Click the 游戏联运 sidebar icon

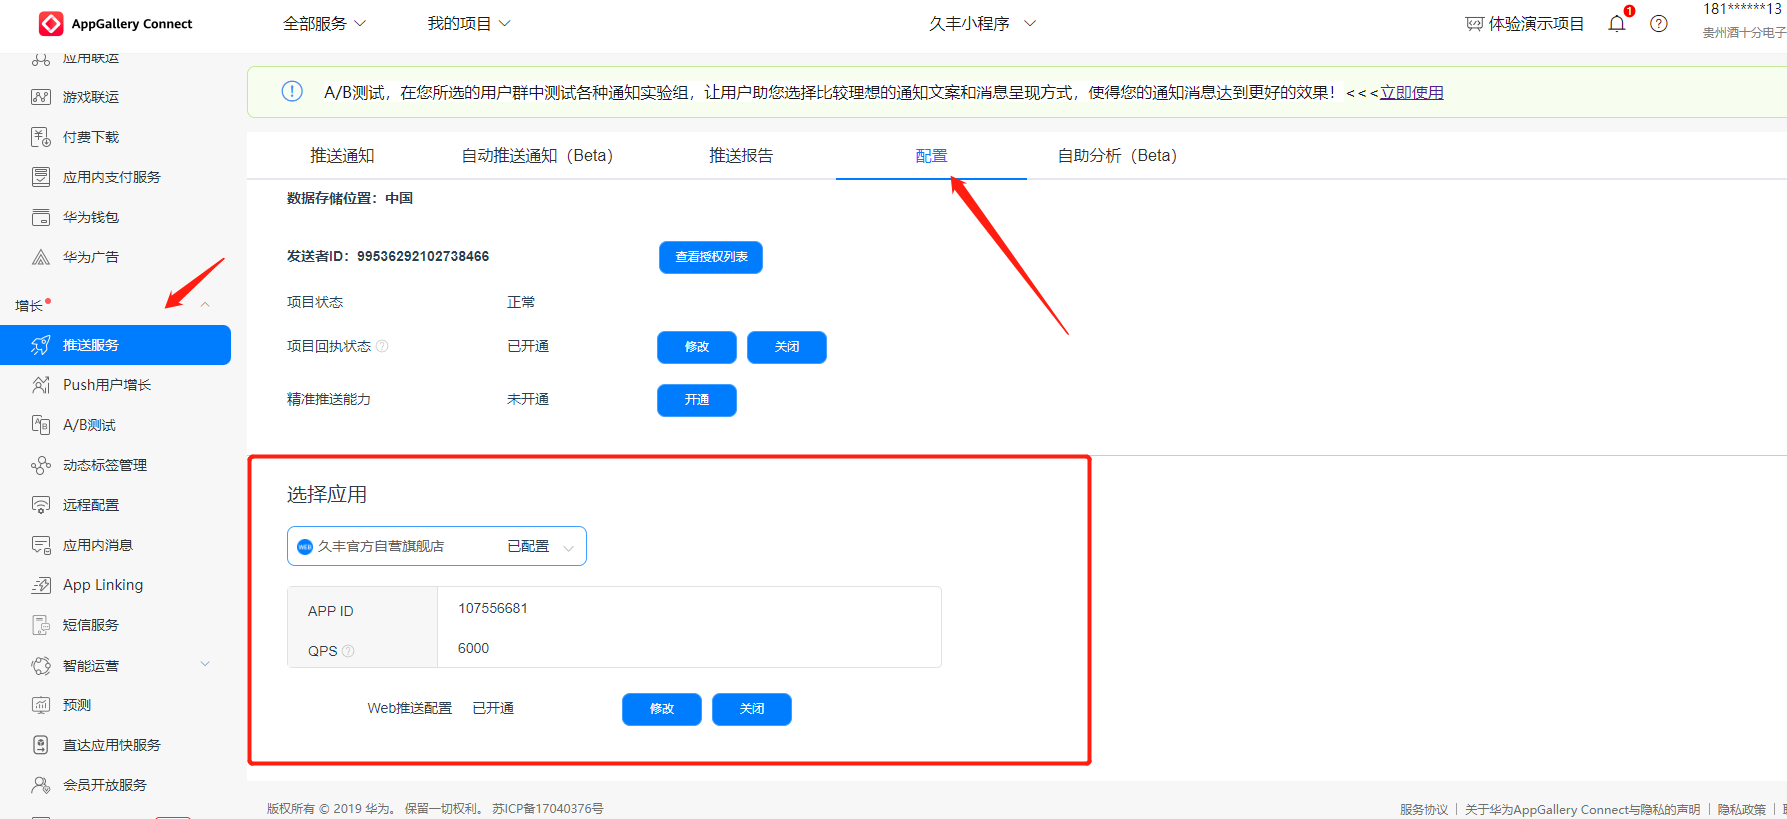pos(41,97)
